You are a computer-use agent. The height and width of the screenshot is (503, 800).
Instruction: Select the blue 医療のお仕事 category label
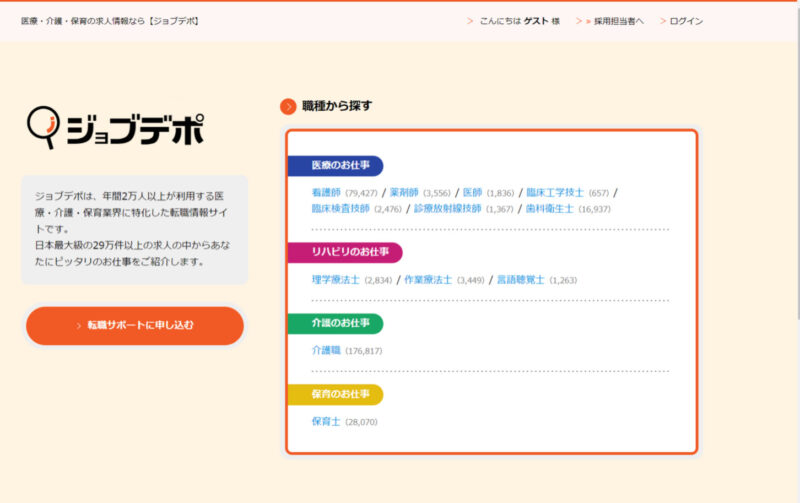click(336, 166)
